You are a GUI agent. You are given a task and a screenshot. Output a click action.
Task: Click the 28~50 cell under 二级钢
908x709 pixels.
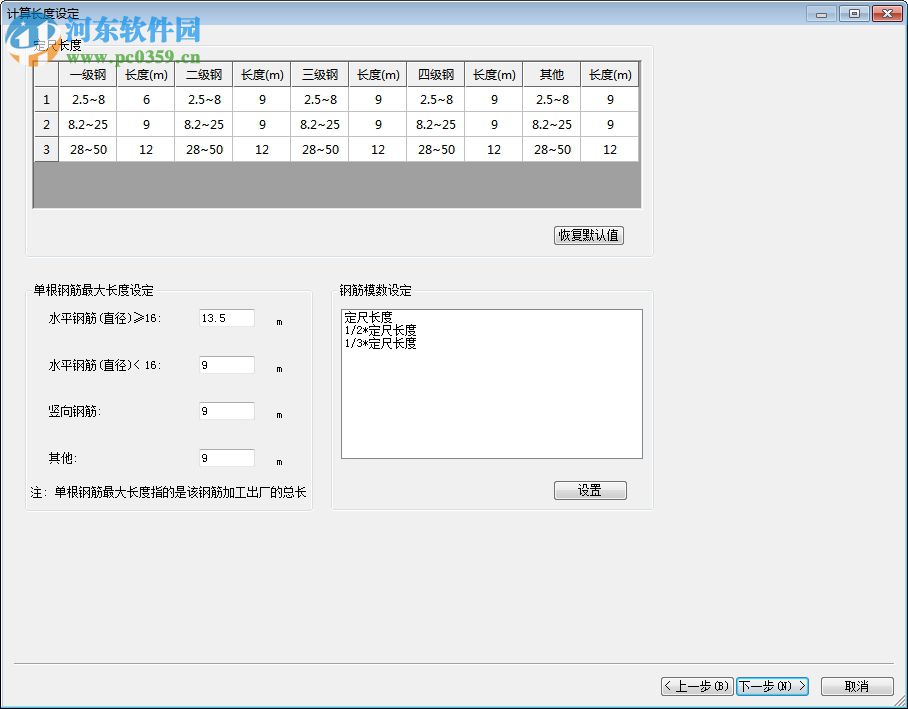[203, 149]
